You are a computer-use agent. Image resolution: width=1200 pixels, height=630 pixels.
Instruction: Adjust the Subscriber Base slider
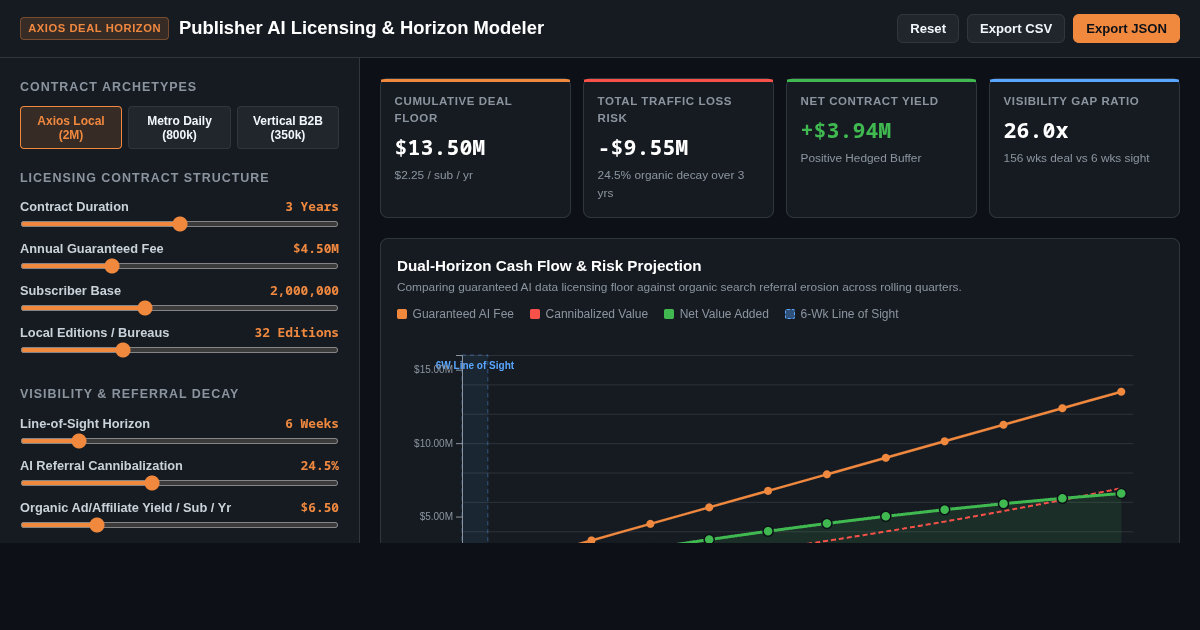[179, 308]
